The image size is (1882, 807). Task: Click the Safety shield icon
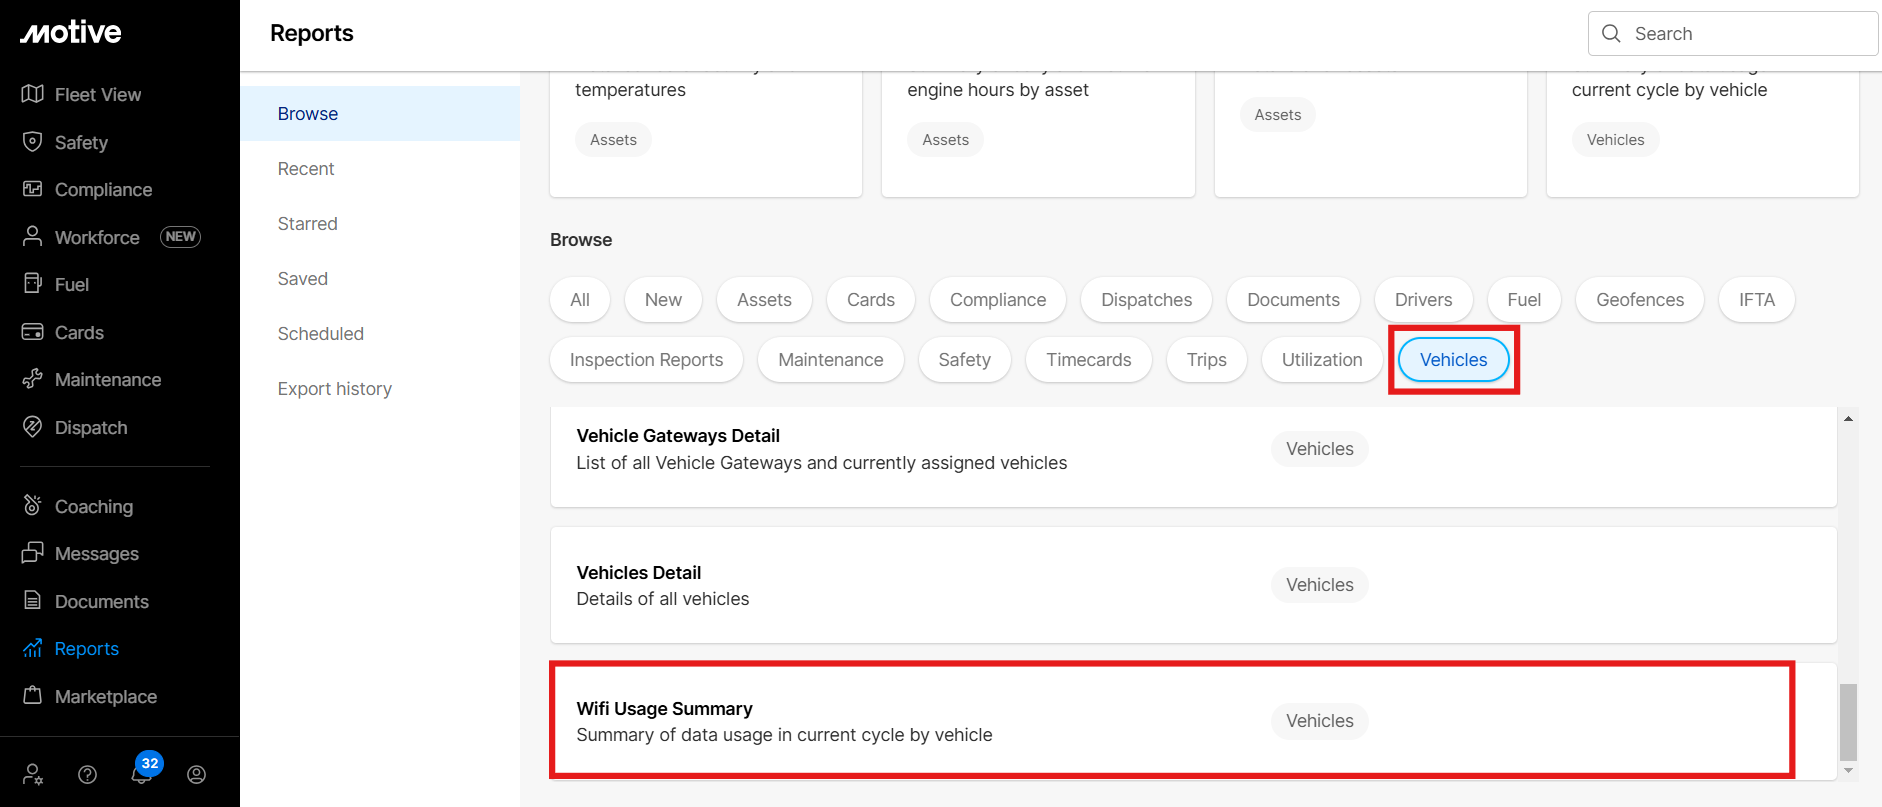32,142
